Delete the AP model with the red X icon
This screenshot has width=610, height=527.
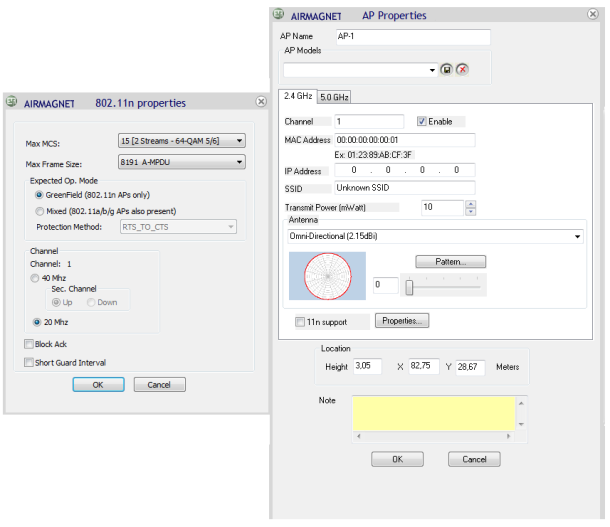462,70
